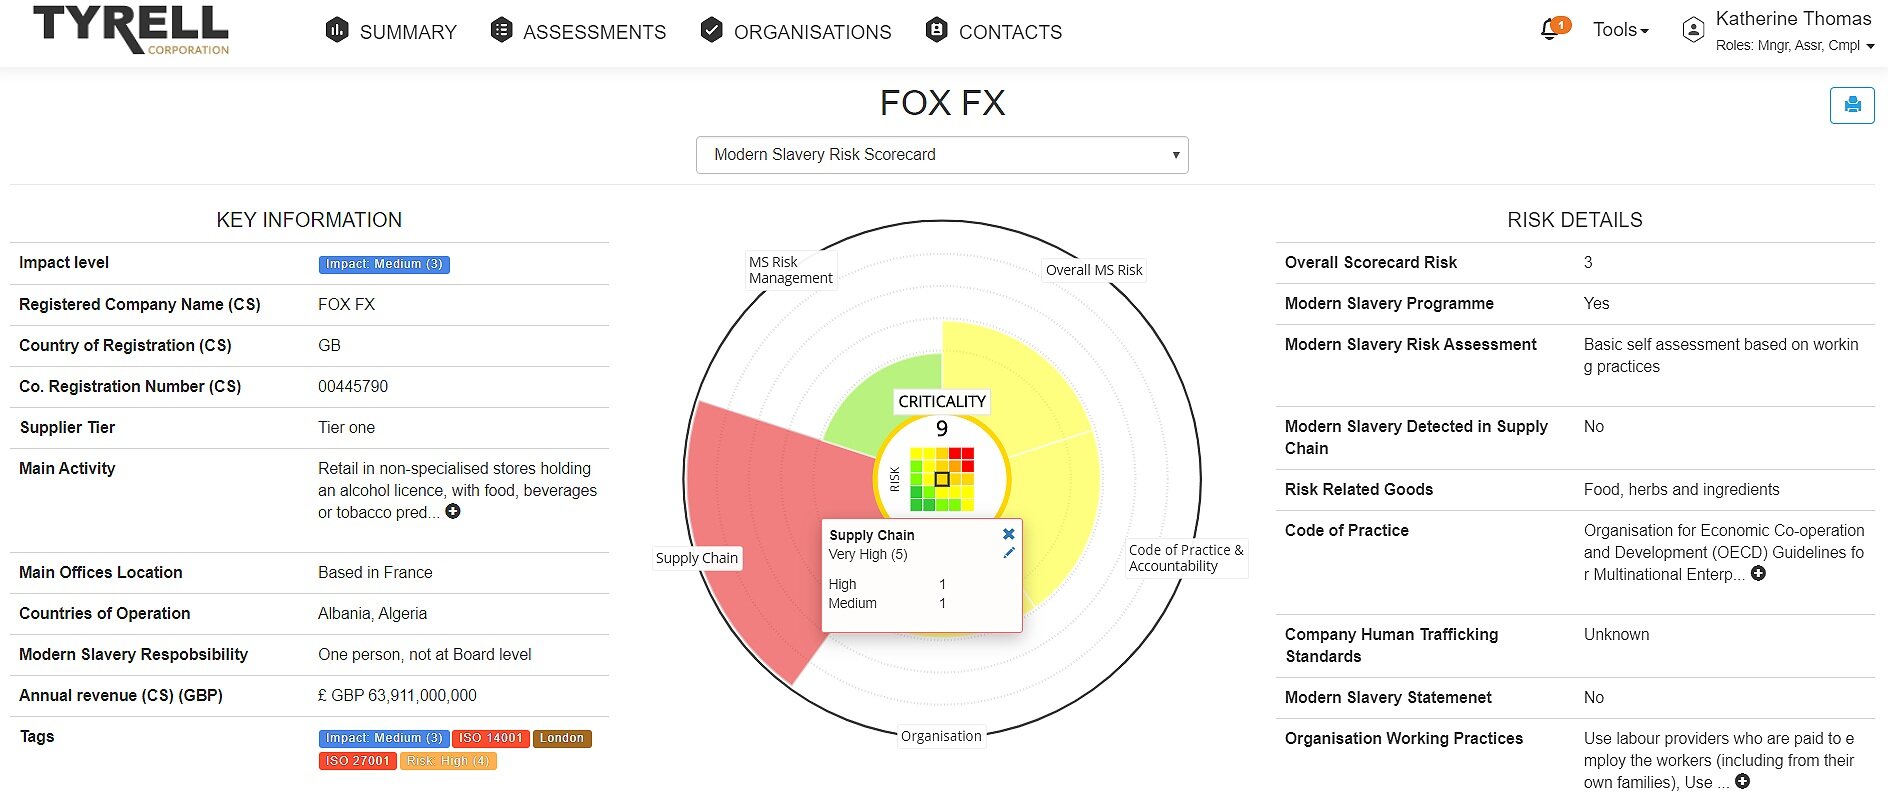The width and height of the screenshot is (1888, 803).
Task: Click the RISK DETAILS heading
Action: pos(1575,220)
